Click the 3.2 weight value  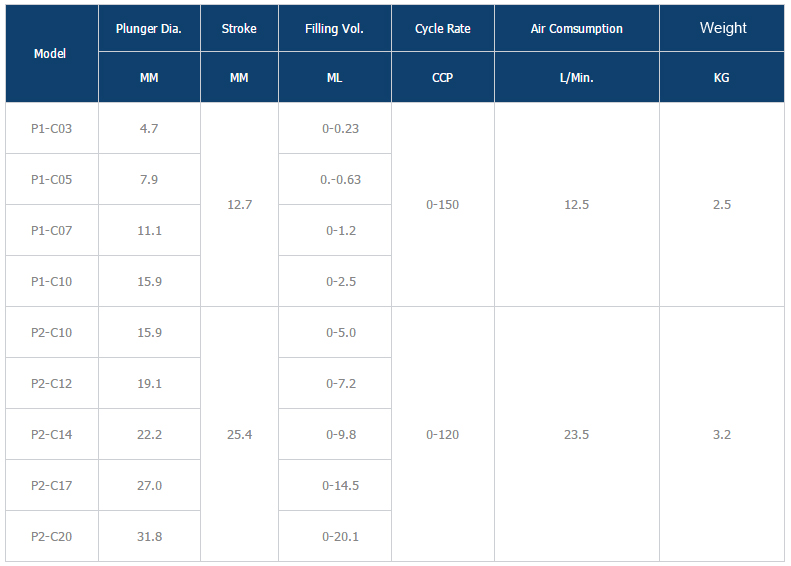722,434
